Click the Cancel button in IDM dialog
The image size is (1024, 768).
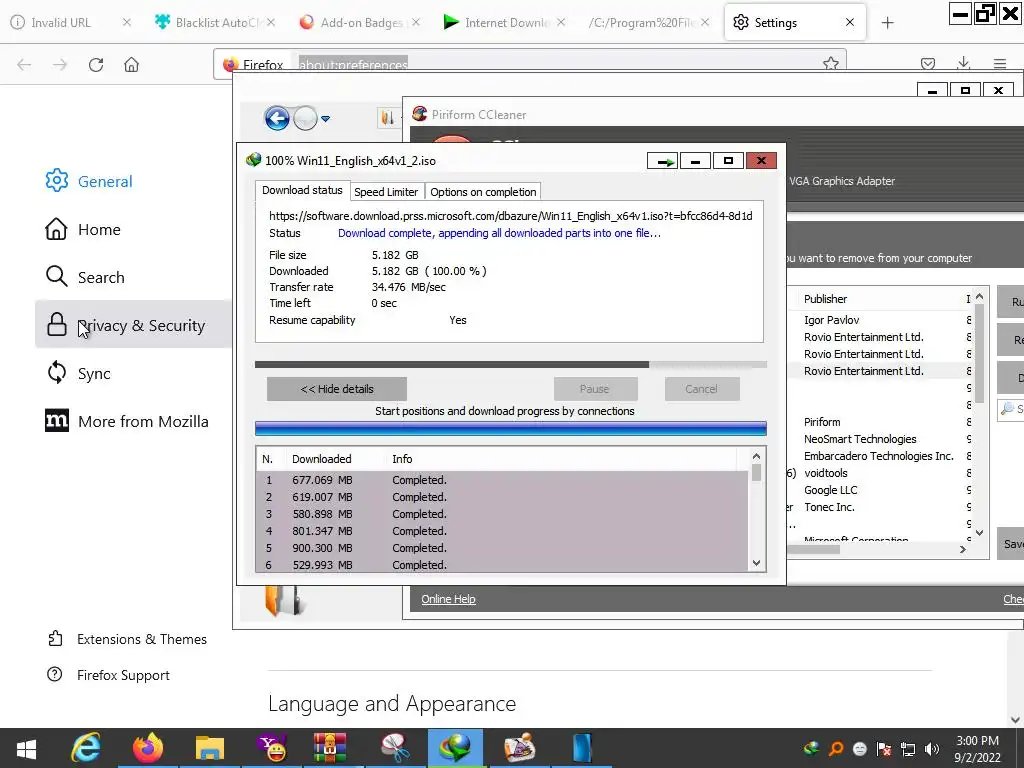click(x=702, y=389)
